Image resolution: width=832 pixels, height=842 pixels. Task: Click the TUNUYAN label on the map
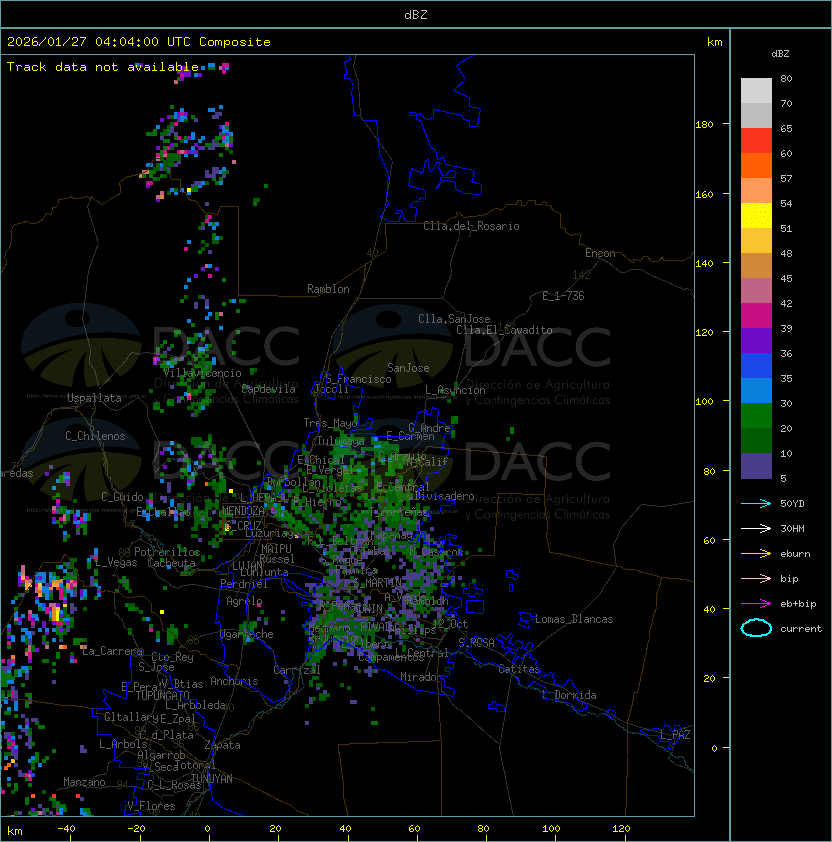pyautogui.click(x=212, y=778)
